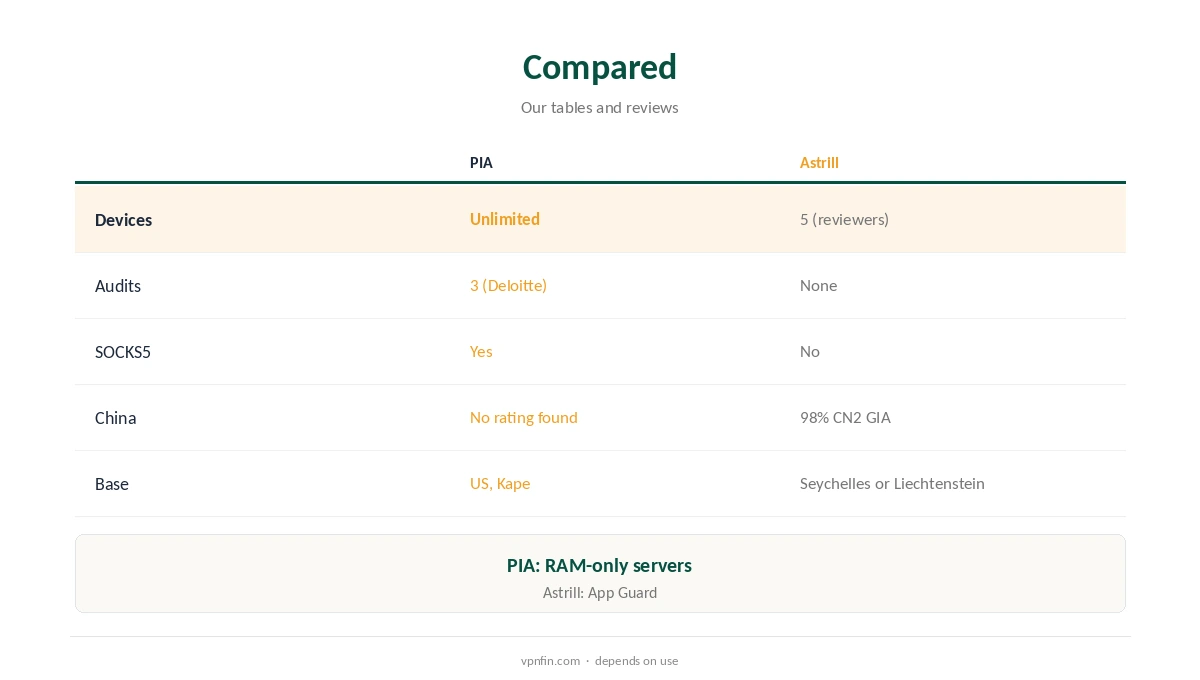Click the 'Yes' cell in SOCKS5 row

tap(481, 352)
